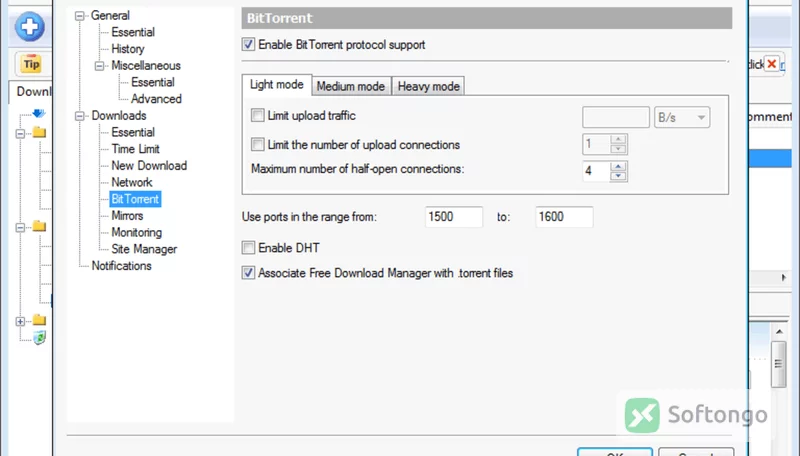Decrease half-open connections with down arrow
The image size is (800, 456).
(618, 176)
